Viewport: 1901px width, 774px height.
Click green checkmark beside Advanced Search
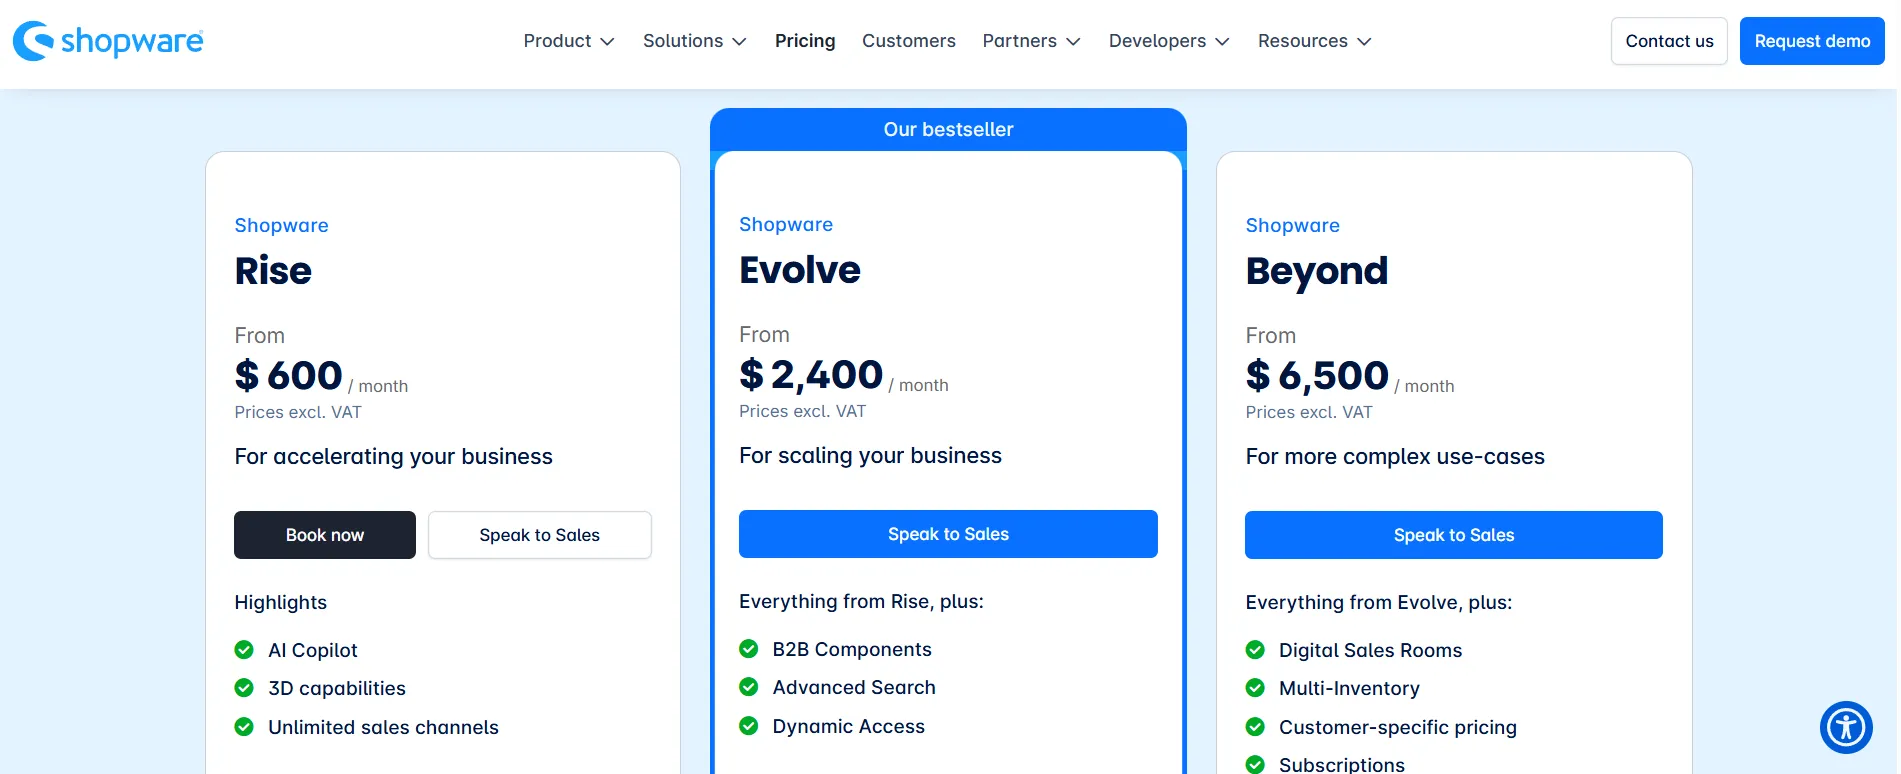coord(749,687)
